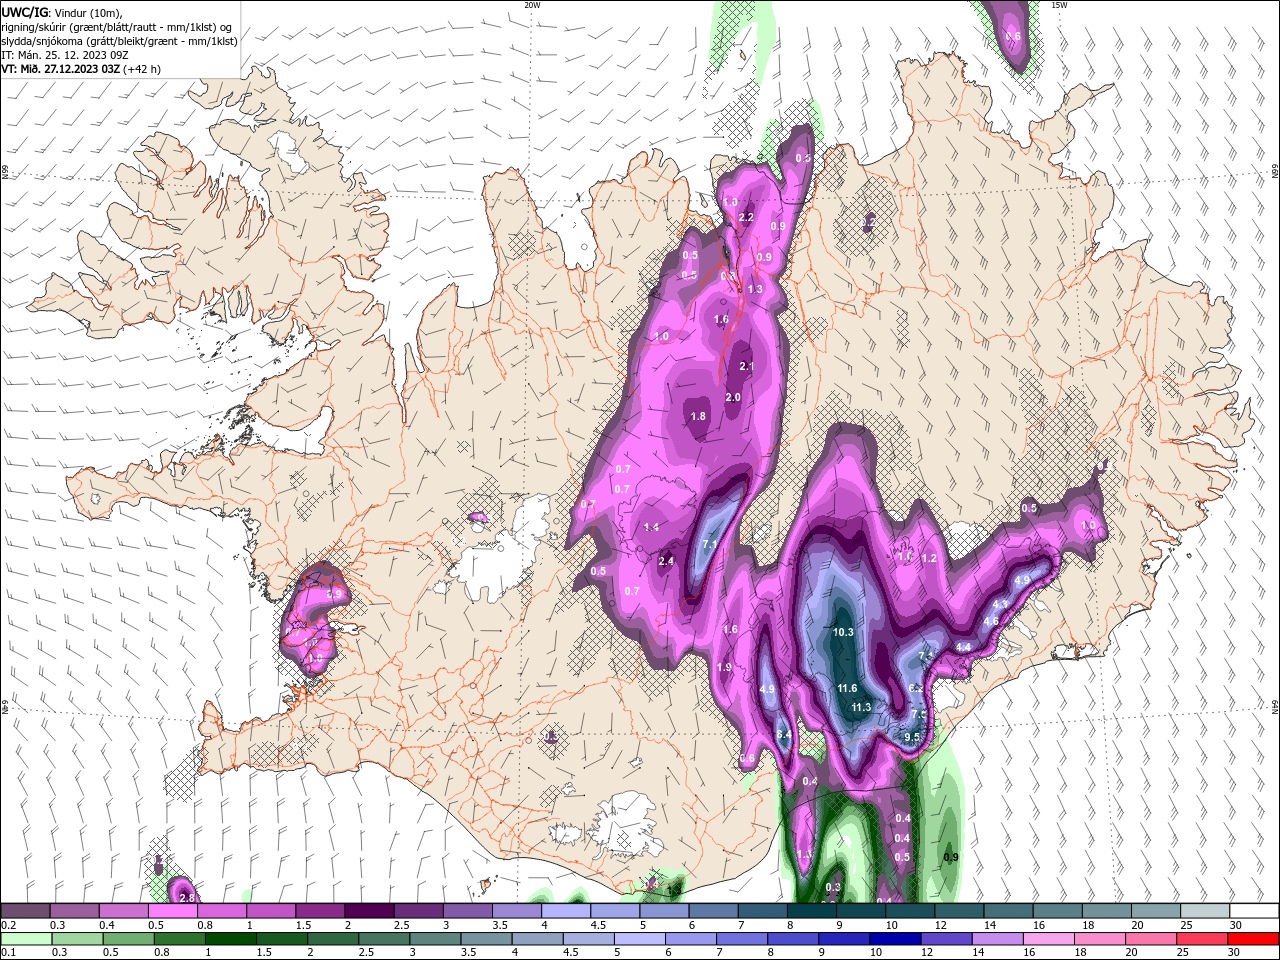This screenshot has width=1280, height=960.
Task: Click the pale grey 25 swatch in top legend
Action: [1204, 911]
